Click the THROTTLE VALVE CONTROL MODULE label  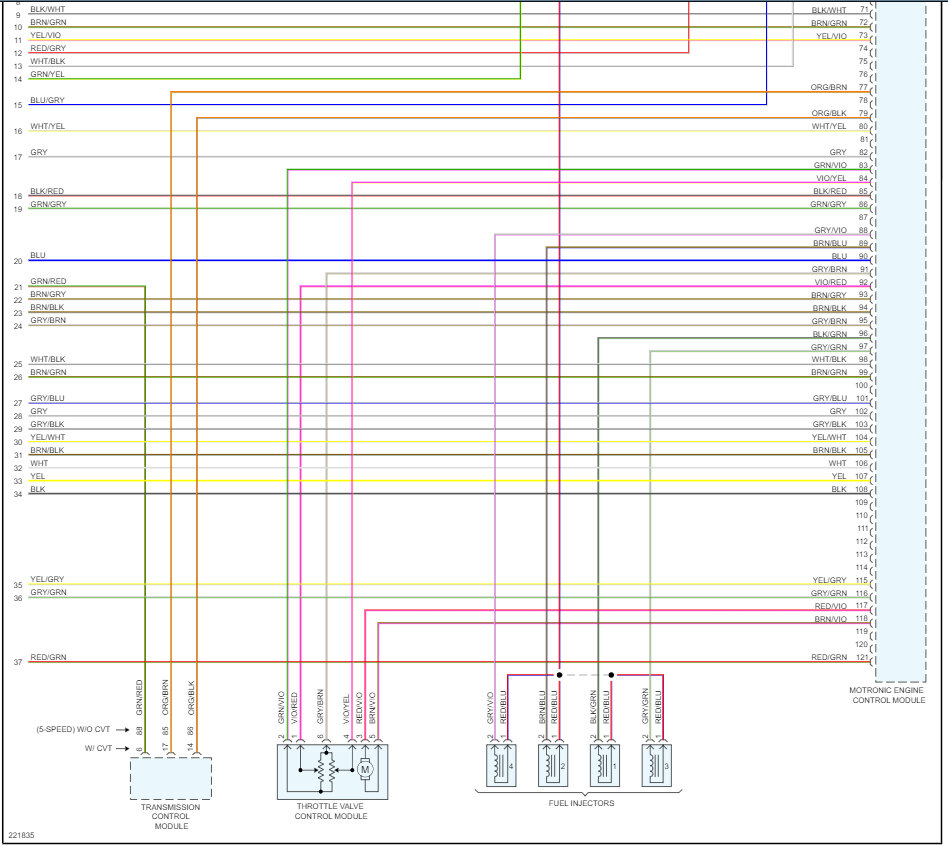331,812
